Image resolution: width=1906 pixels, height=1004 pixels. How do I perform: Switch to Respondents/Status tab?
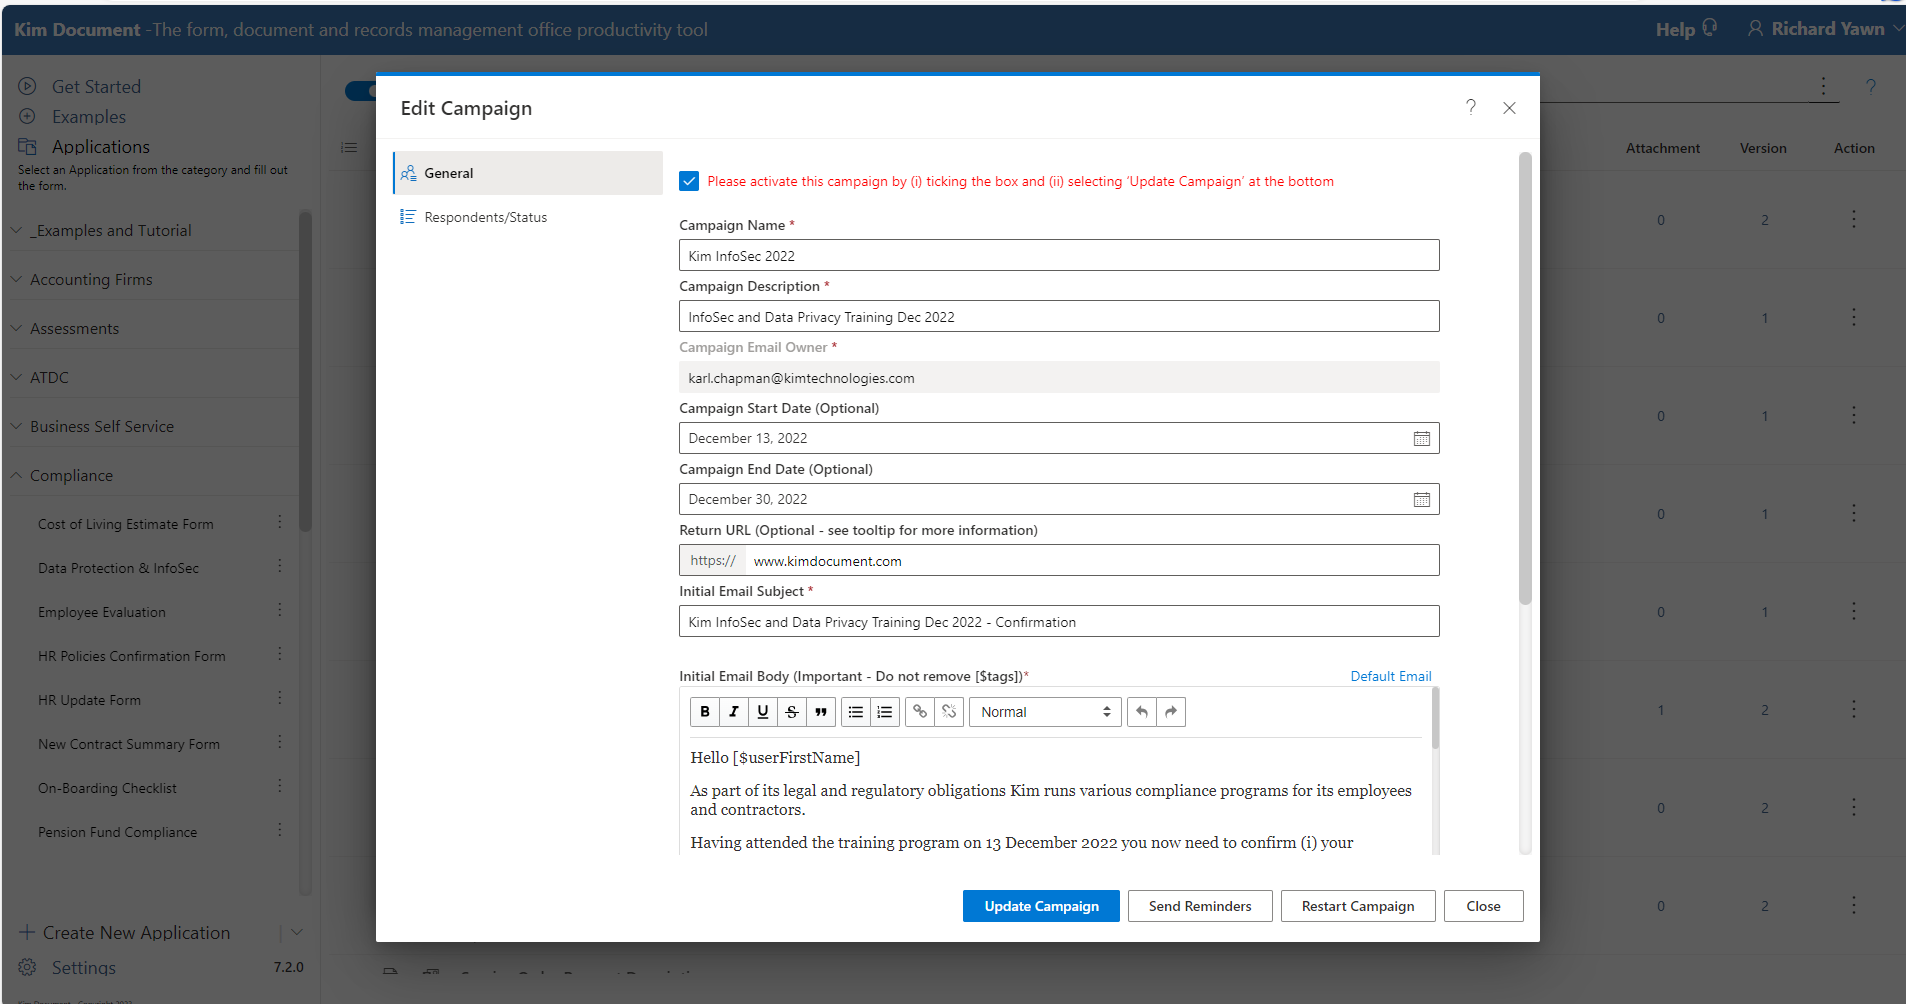coord(528,217)
